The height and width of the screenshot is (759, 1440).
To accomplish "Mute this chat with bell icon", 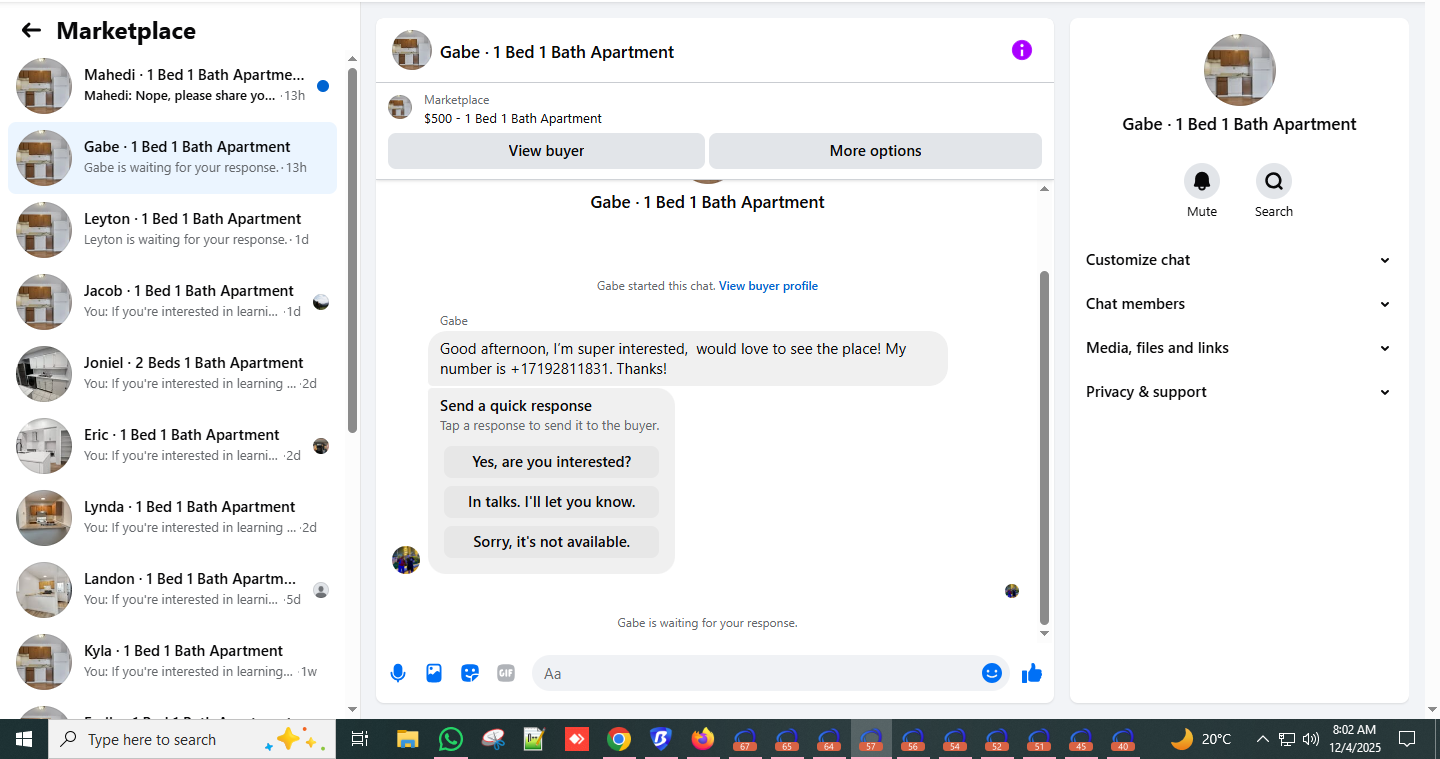I will coord(1202,181).
